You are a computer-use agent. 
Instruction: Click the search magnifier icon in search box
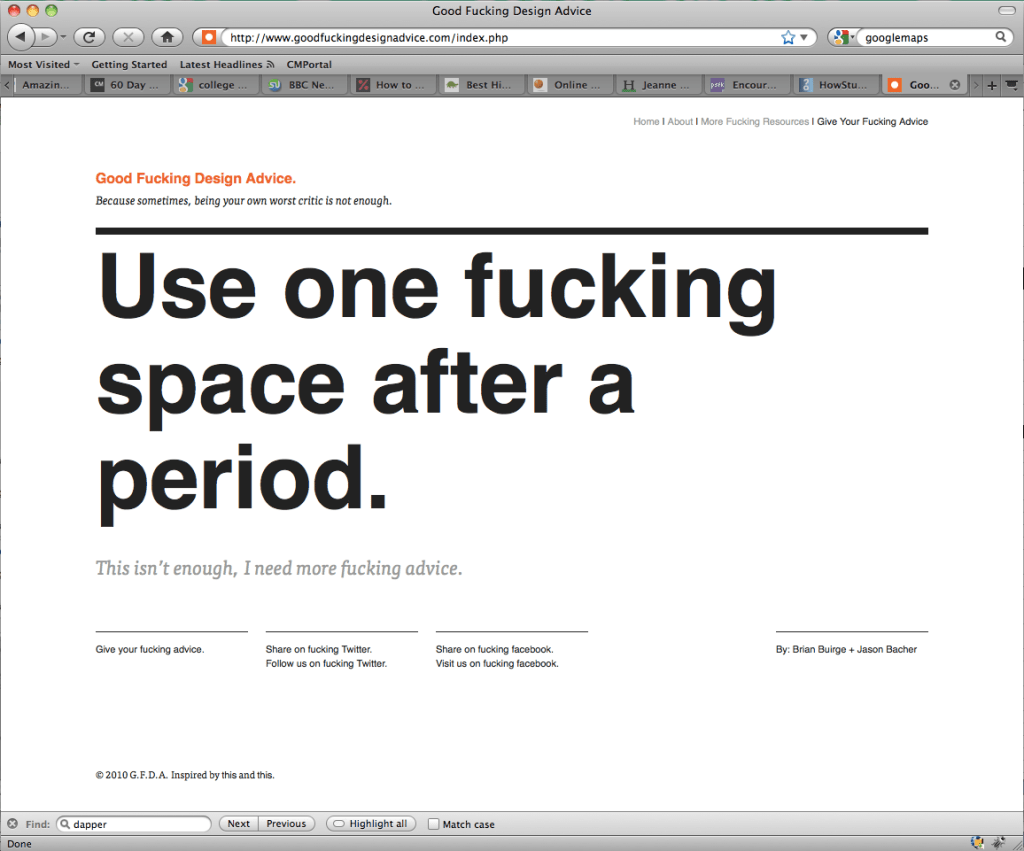coord(999,37)
